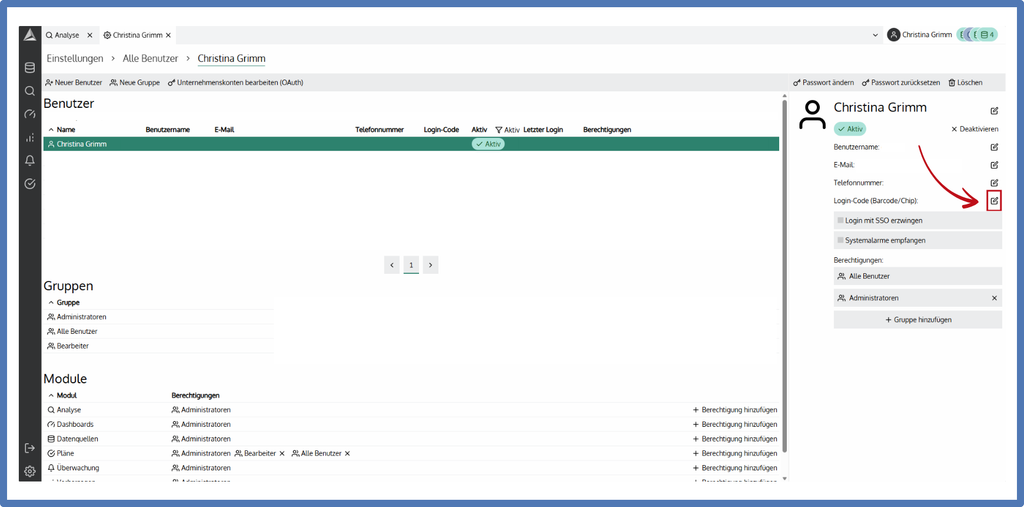1024x507 pixels.
Task: Click Passwort zurücksetzen
Action: tap(901, 83)
